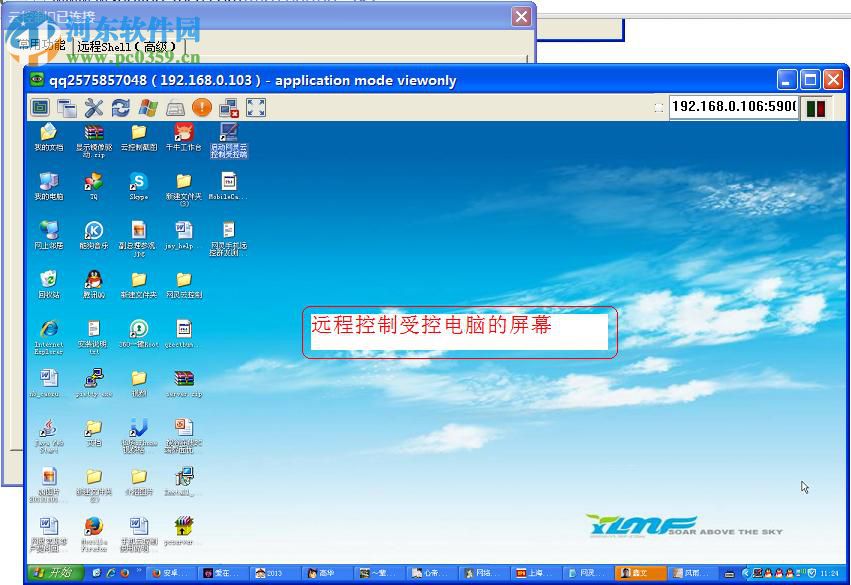Select the Internet Explorer desktop icon

click(48, 335)
